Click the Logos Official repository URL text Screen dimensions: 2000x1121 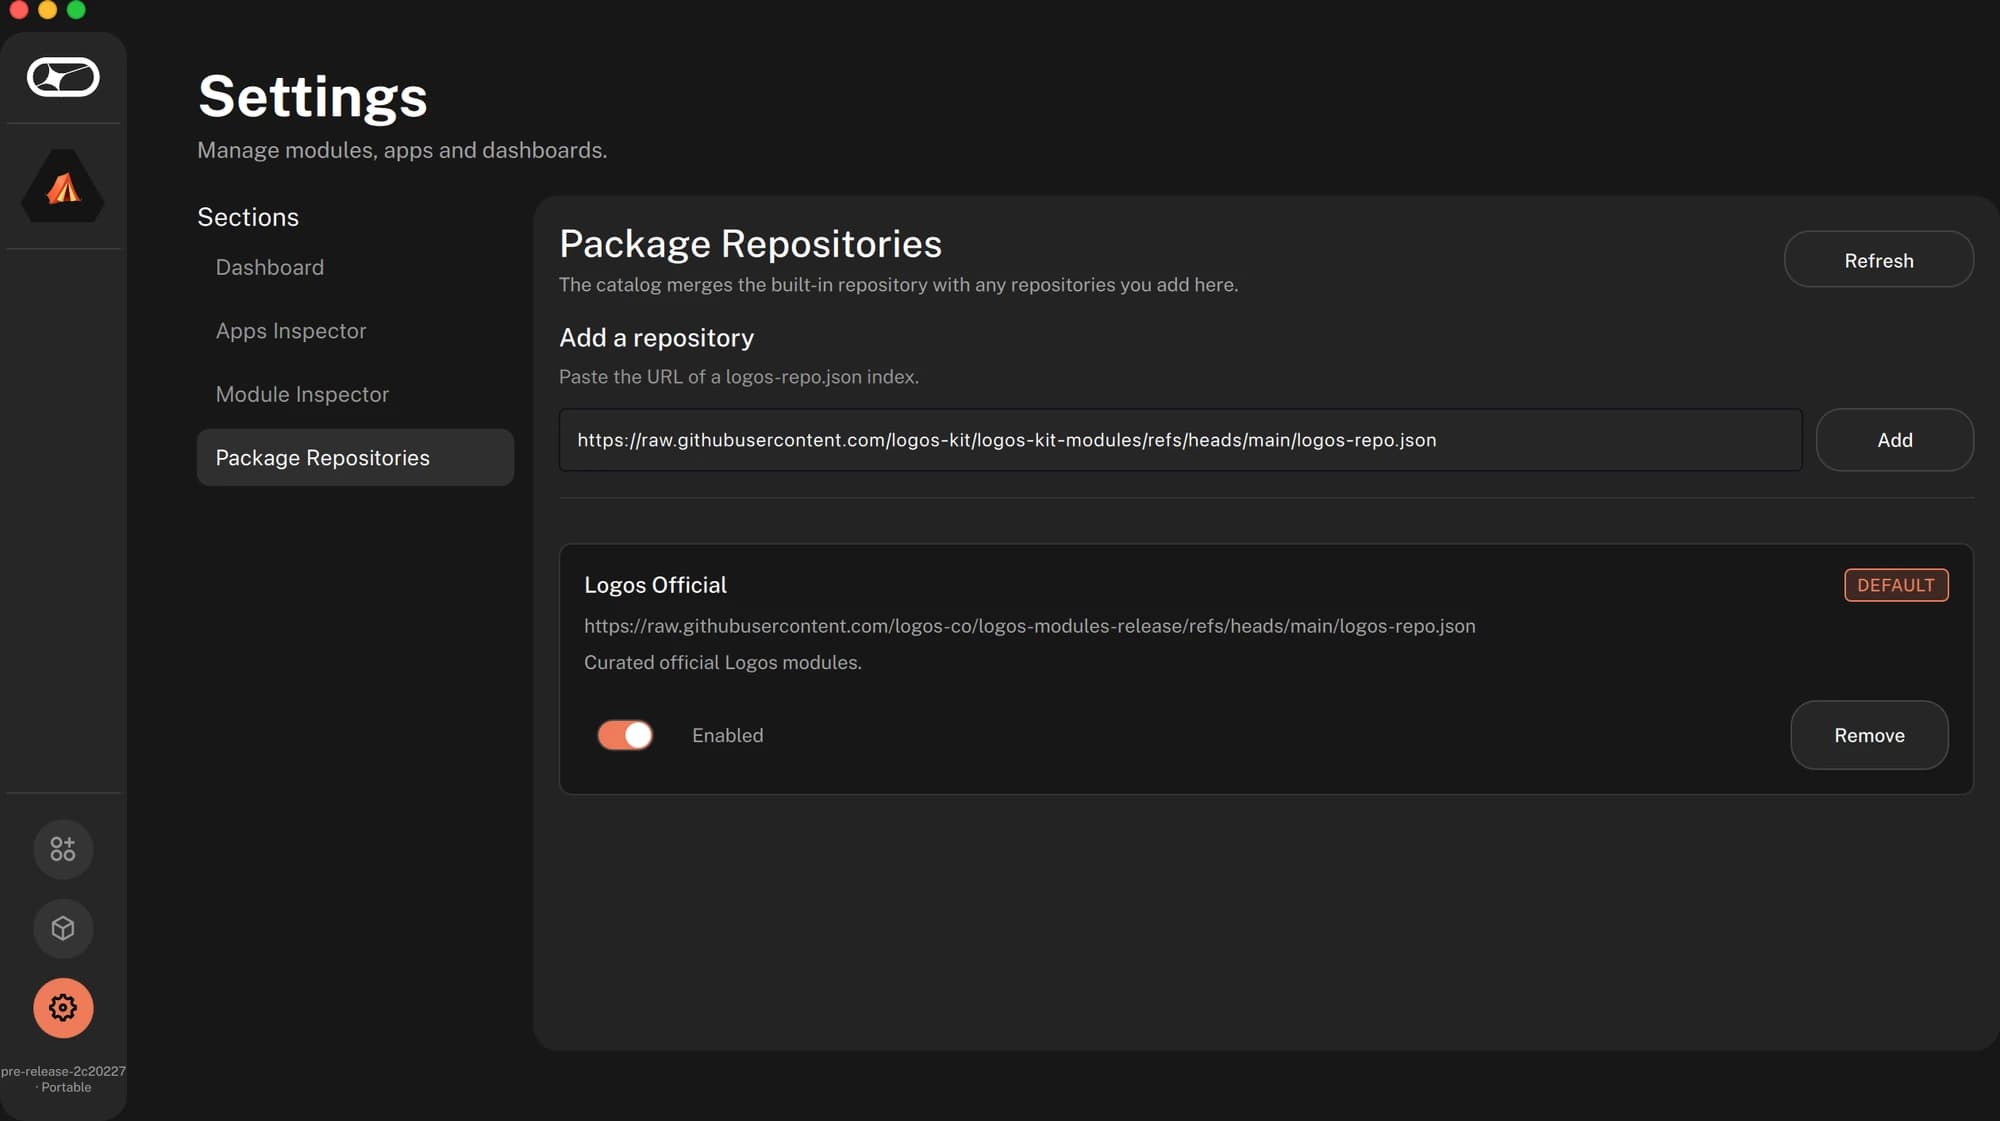click(1029, 626)
